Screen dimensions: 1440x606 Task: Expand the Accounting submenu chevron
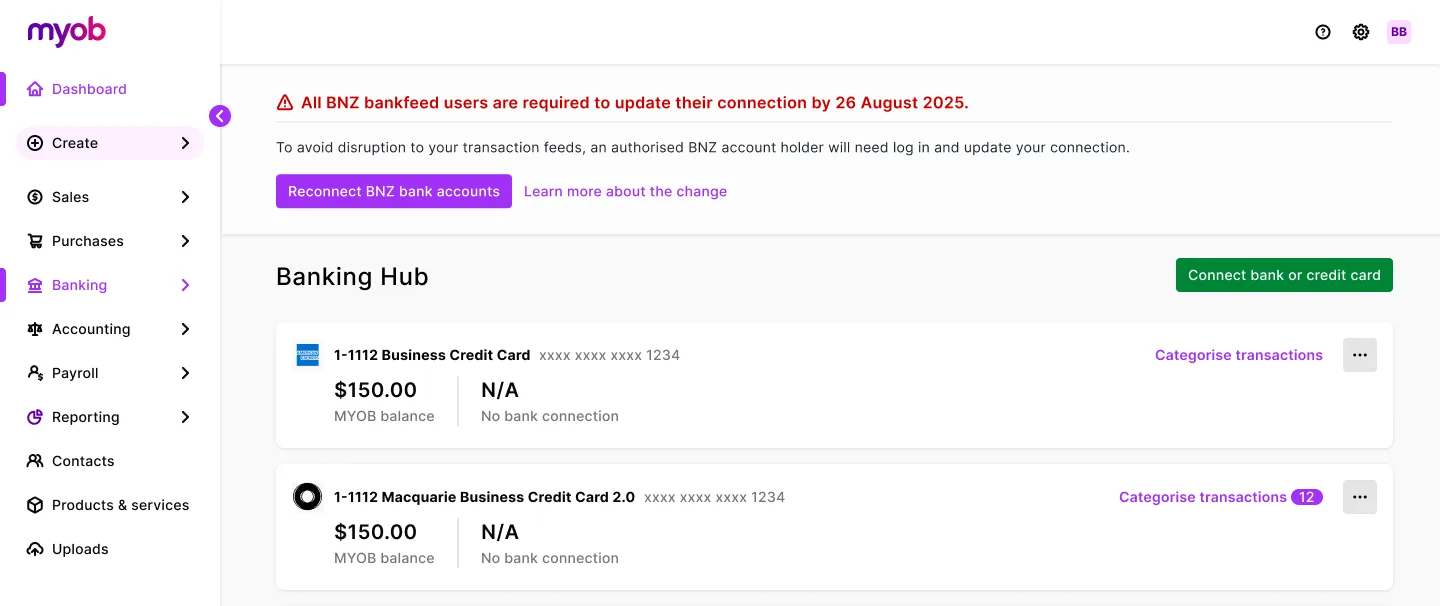185,329
